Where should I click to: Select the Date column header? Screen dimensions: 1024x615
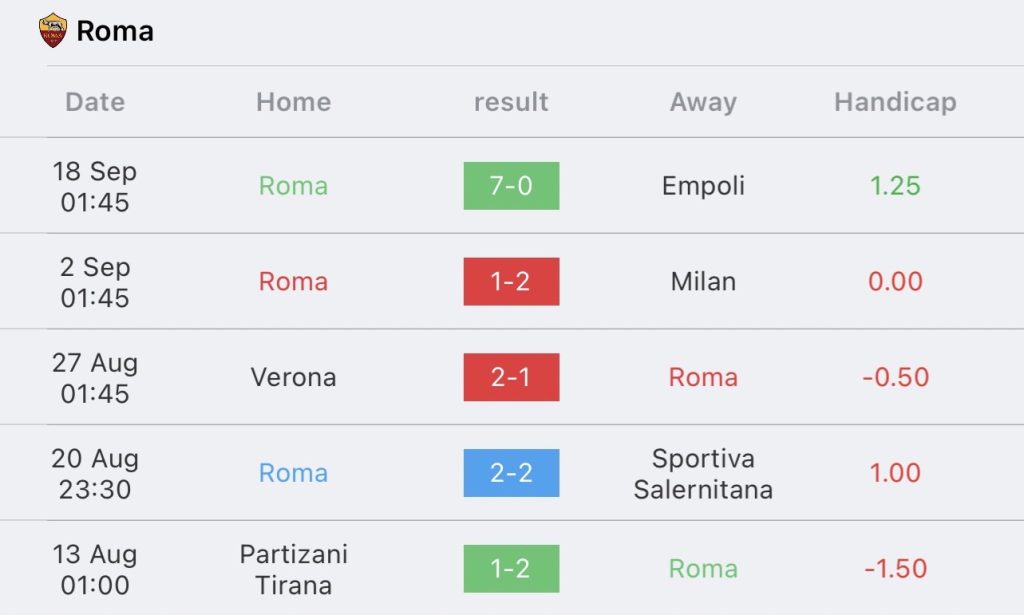click(x=95, y=102)
